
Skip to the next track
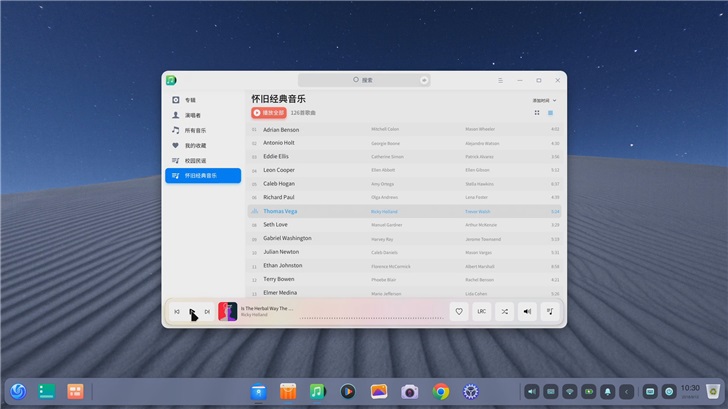coord(207,312)
